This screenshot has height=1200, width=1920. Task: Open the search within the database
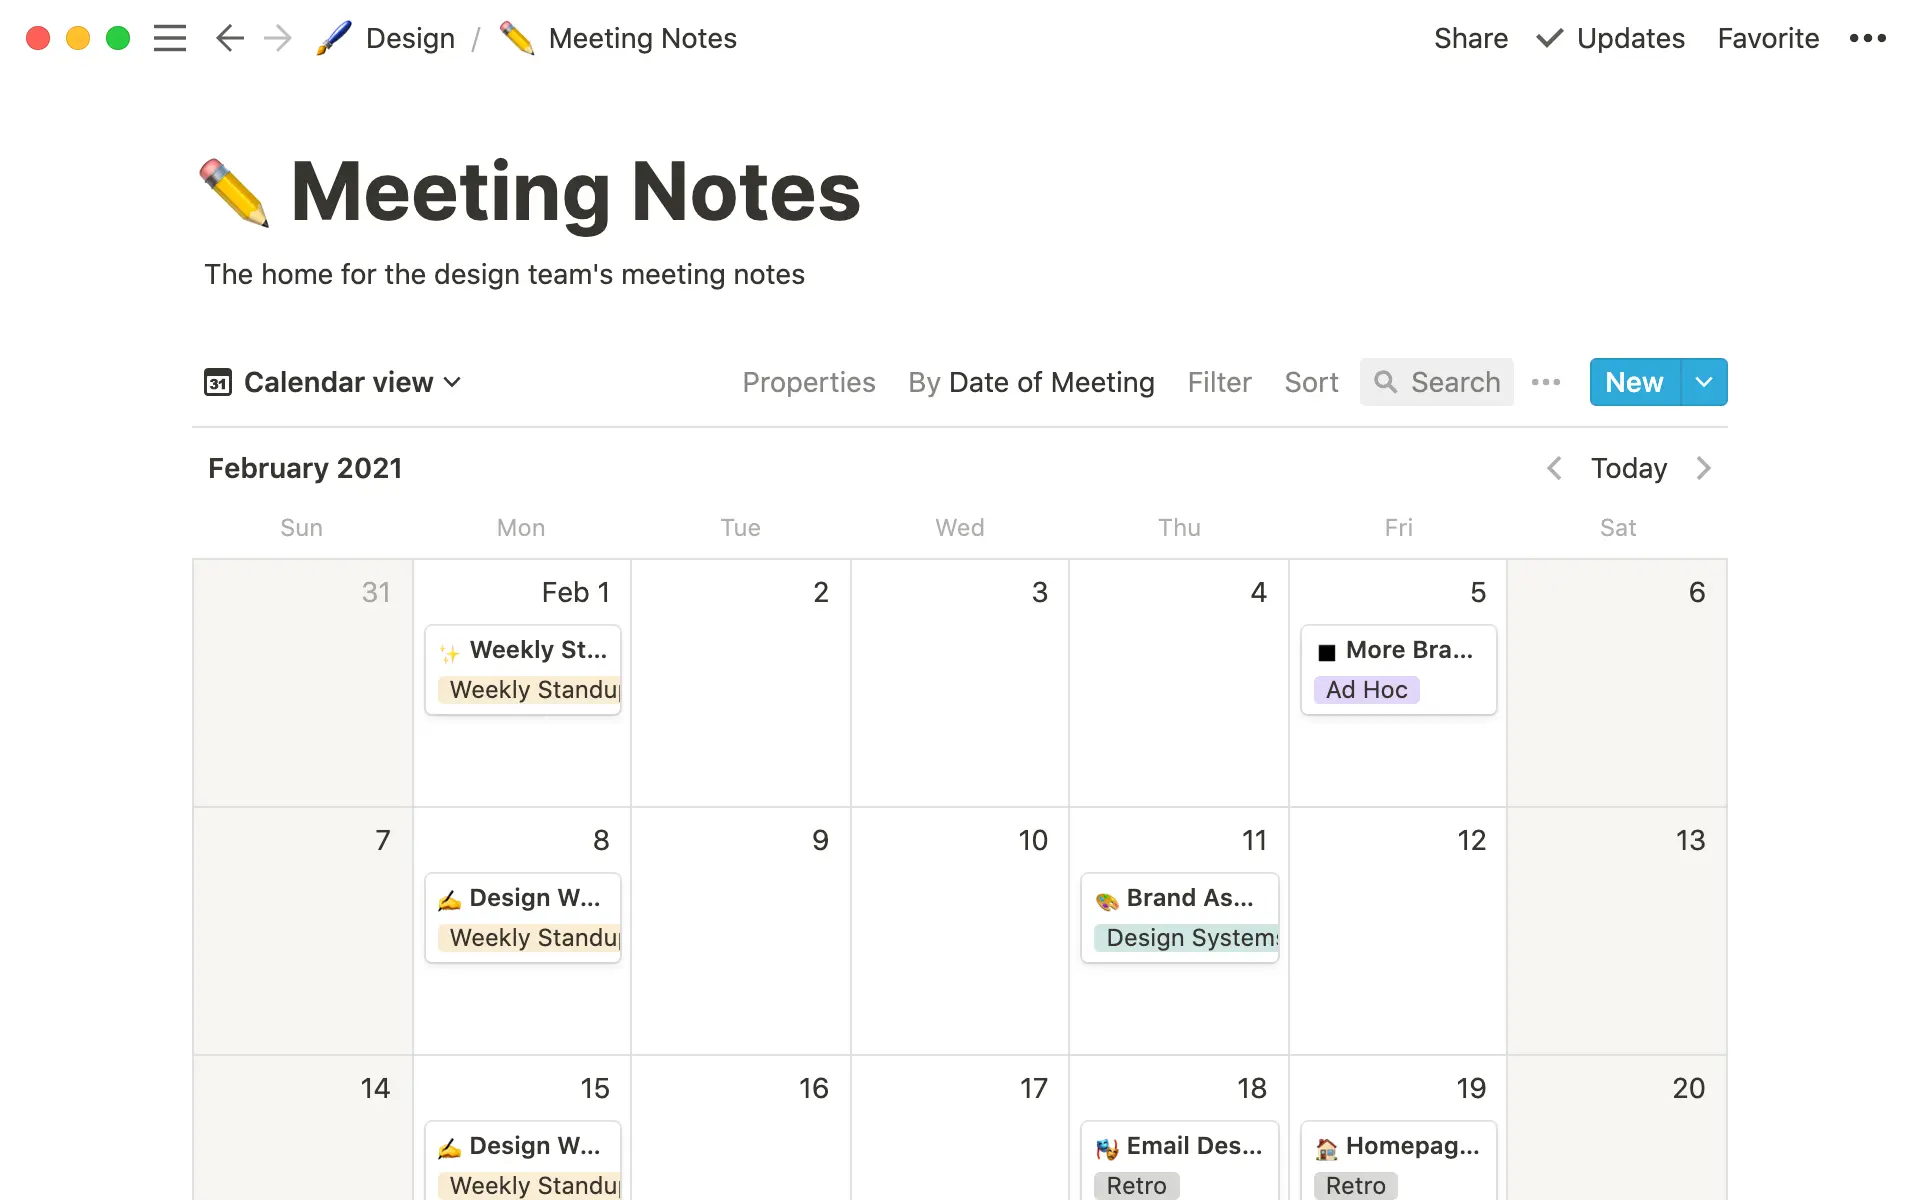[1436, 382]
